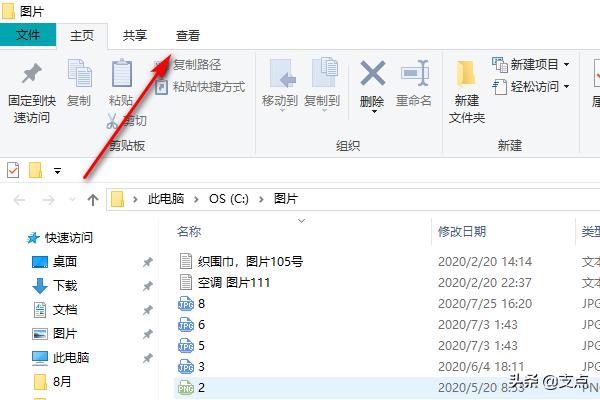The width and height of the screenshot is (600, 400).
Task: Switch to the 查看 ribbon tab
Action: (188, 36)
